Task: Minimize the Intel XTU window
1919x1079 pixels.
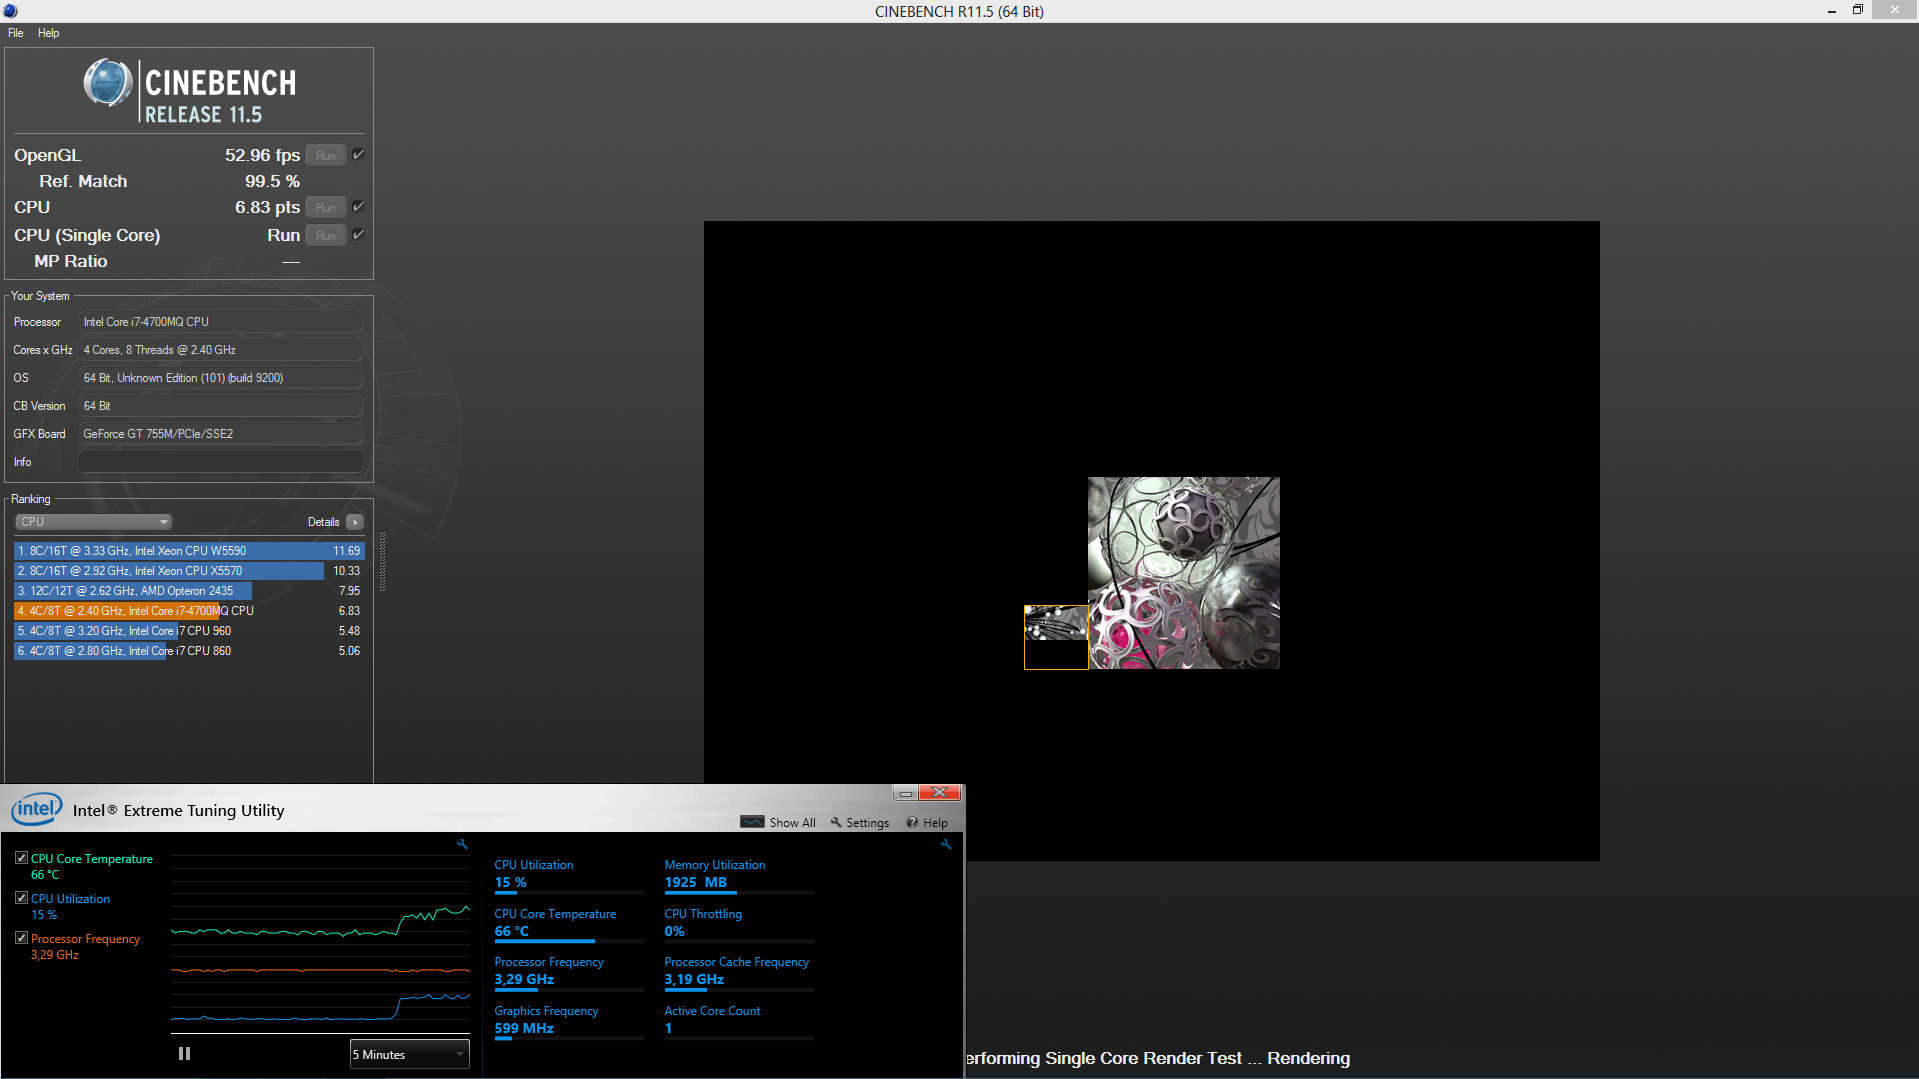Action: tap(905, 793)
